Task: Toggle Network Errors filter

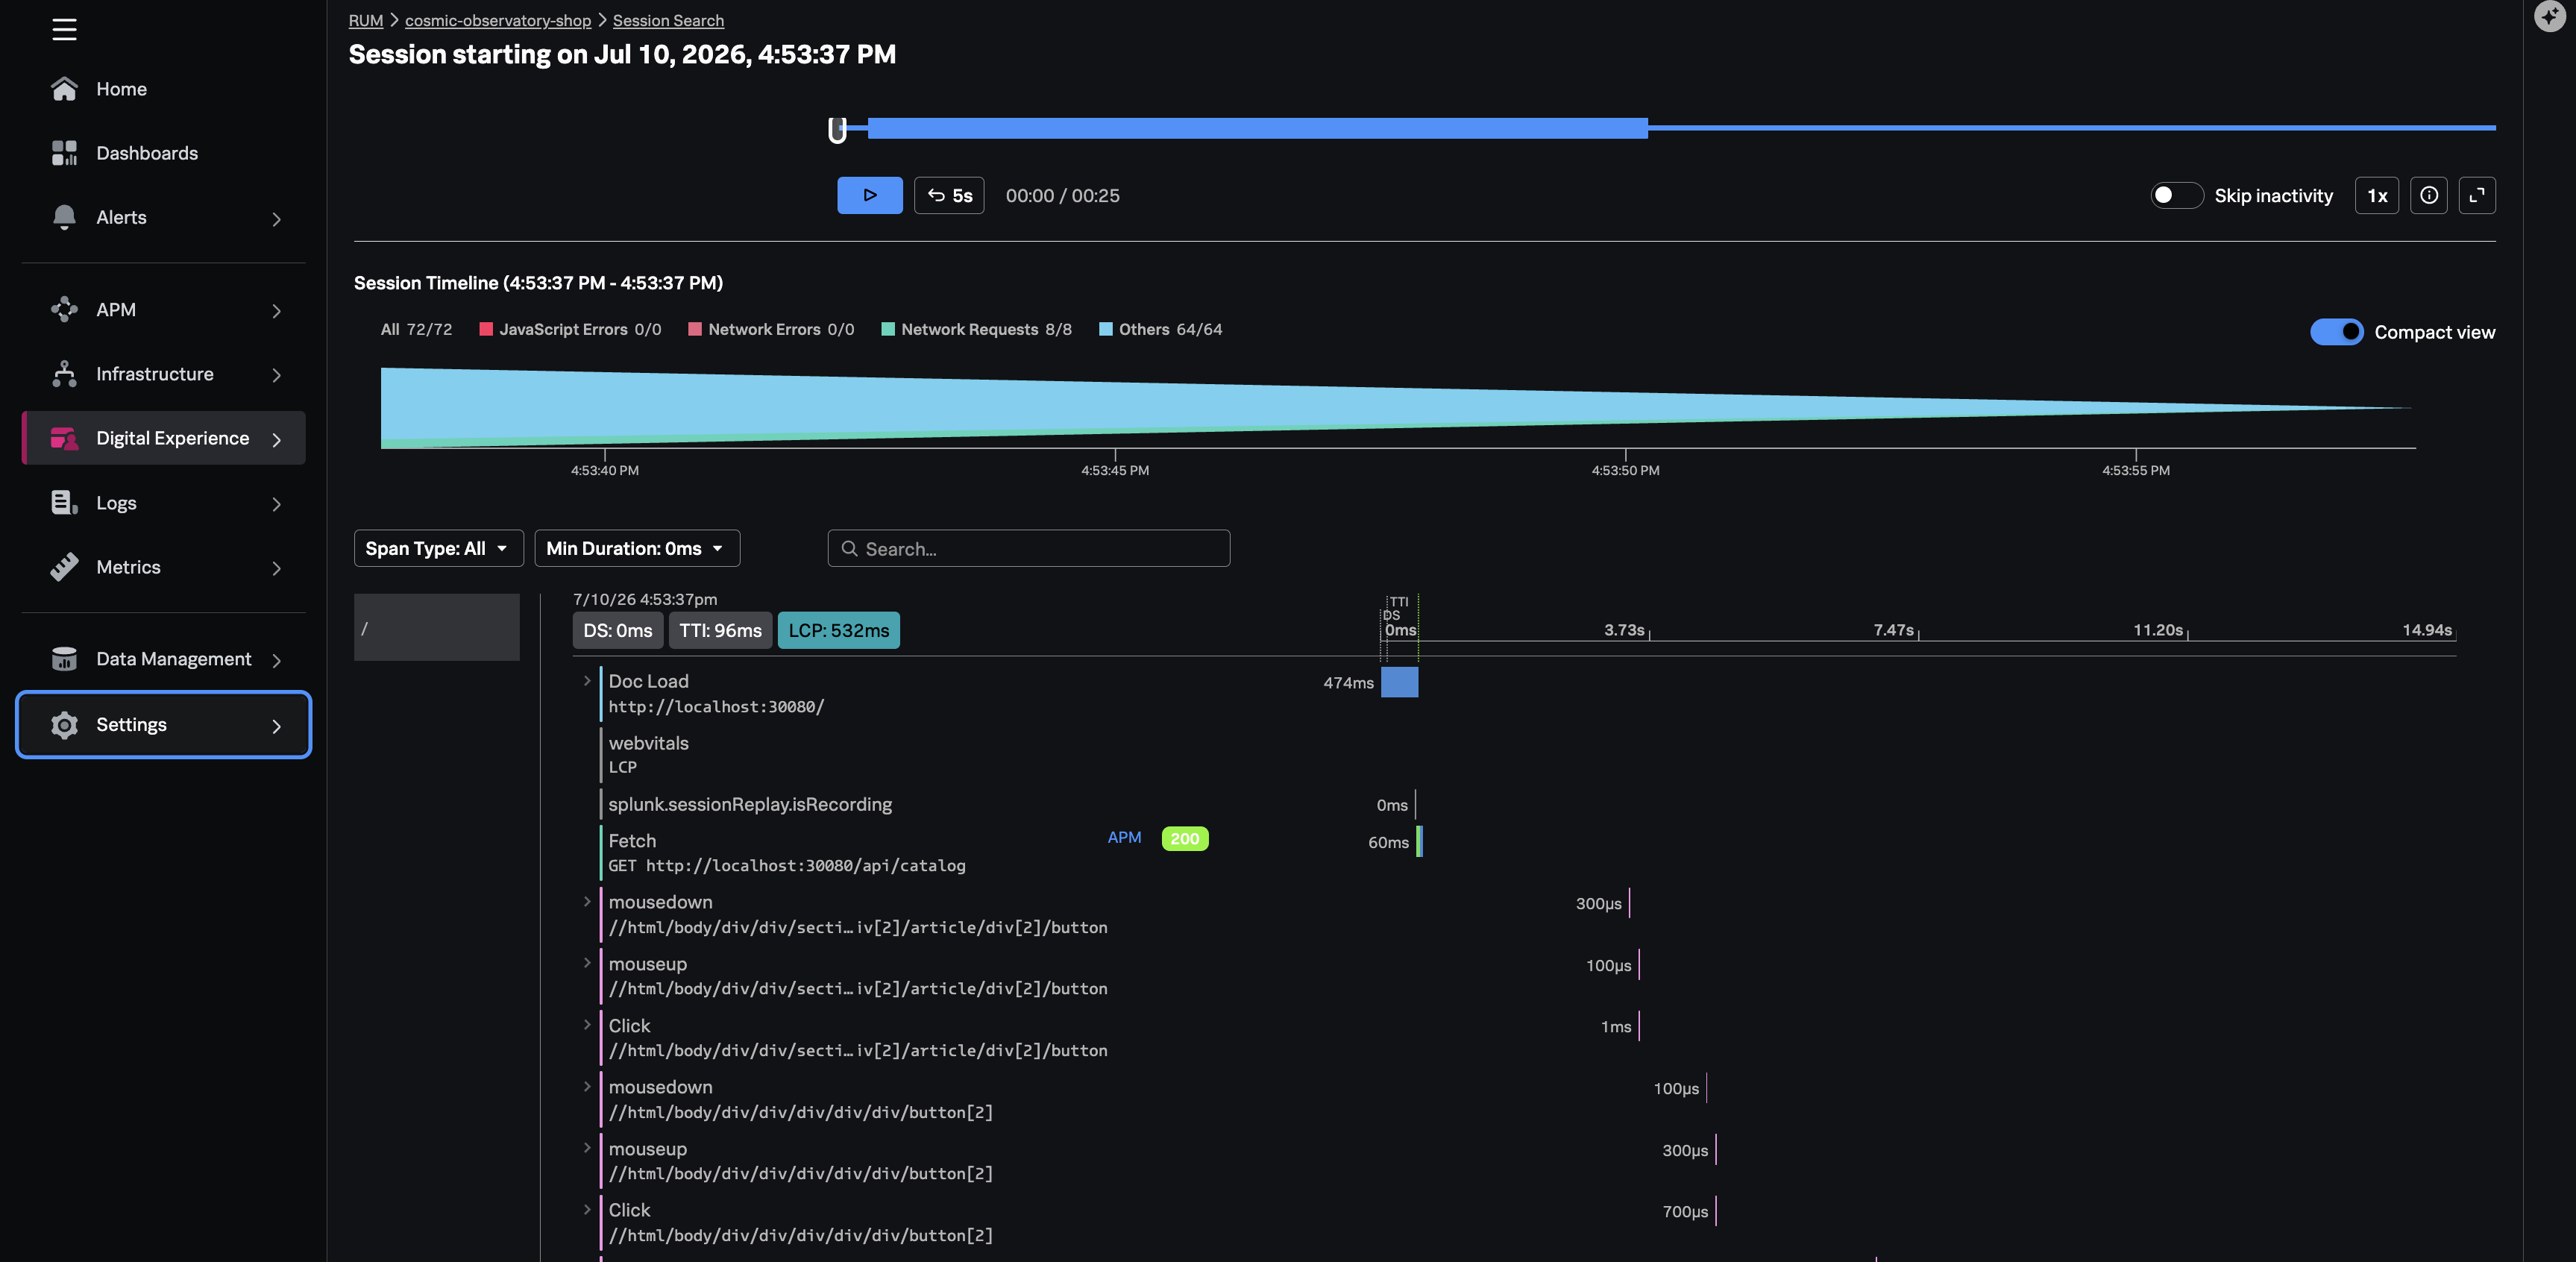Action: coord(771,329)
